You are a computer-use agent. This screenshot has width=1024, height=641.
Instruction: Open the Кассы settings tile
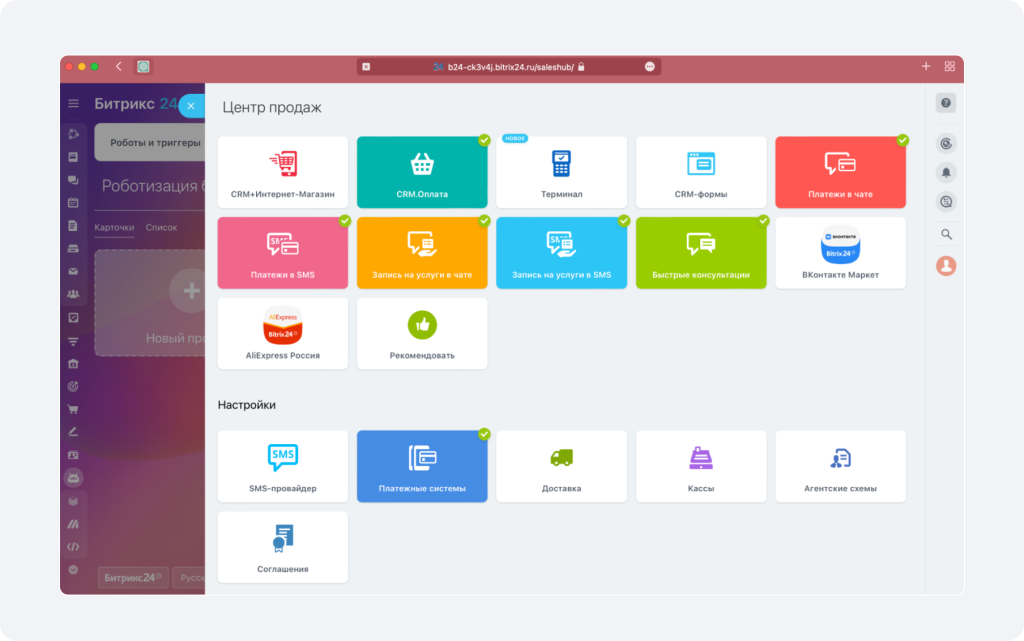(701, 466)
